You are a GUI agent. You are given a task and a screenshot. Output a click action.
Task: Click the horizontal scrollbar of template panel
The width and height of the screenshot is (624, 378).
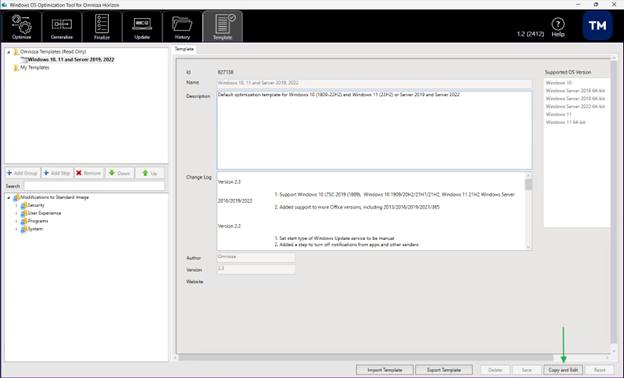point(365,357)
